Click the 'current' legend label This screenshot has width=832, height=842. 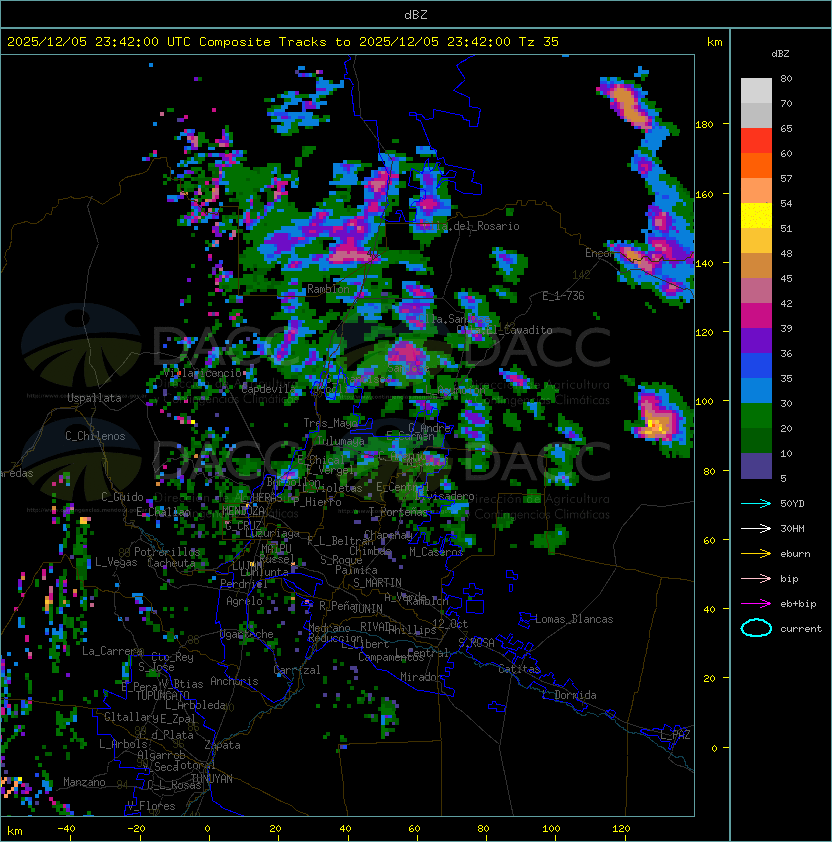coord(801,629)
